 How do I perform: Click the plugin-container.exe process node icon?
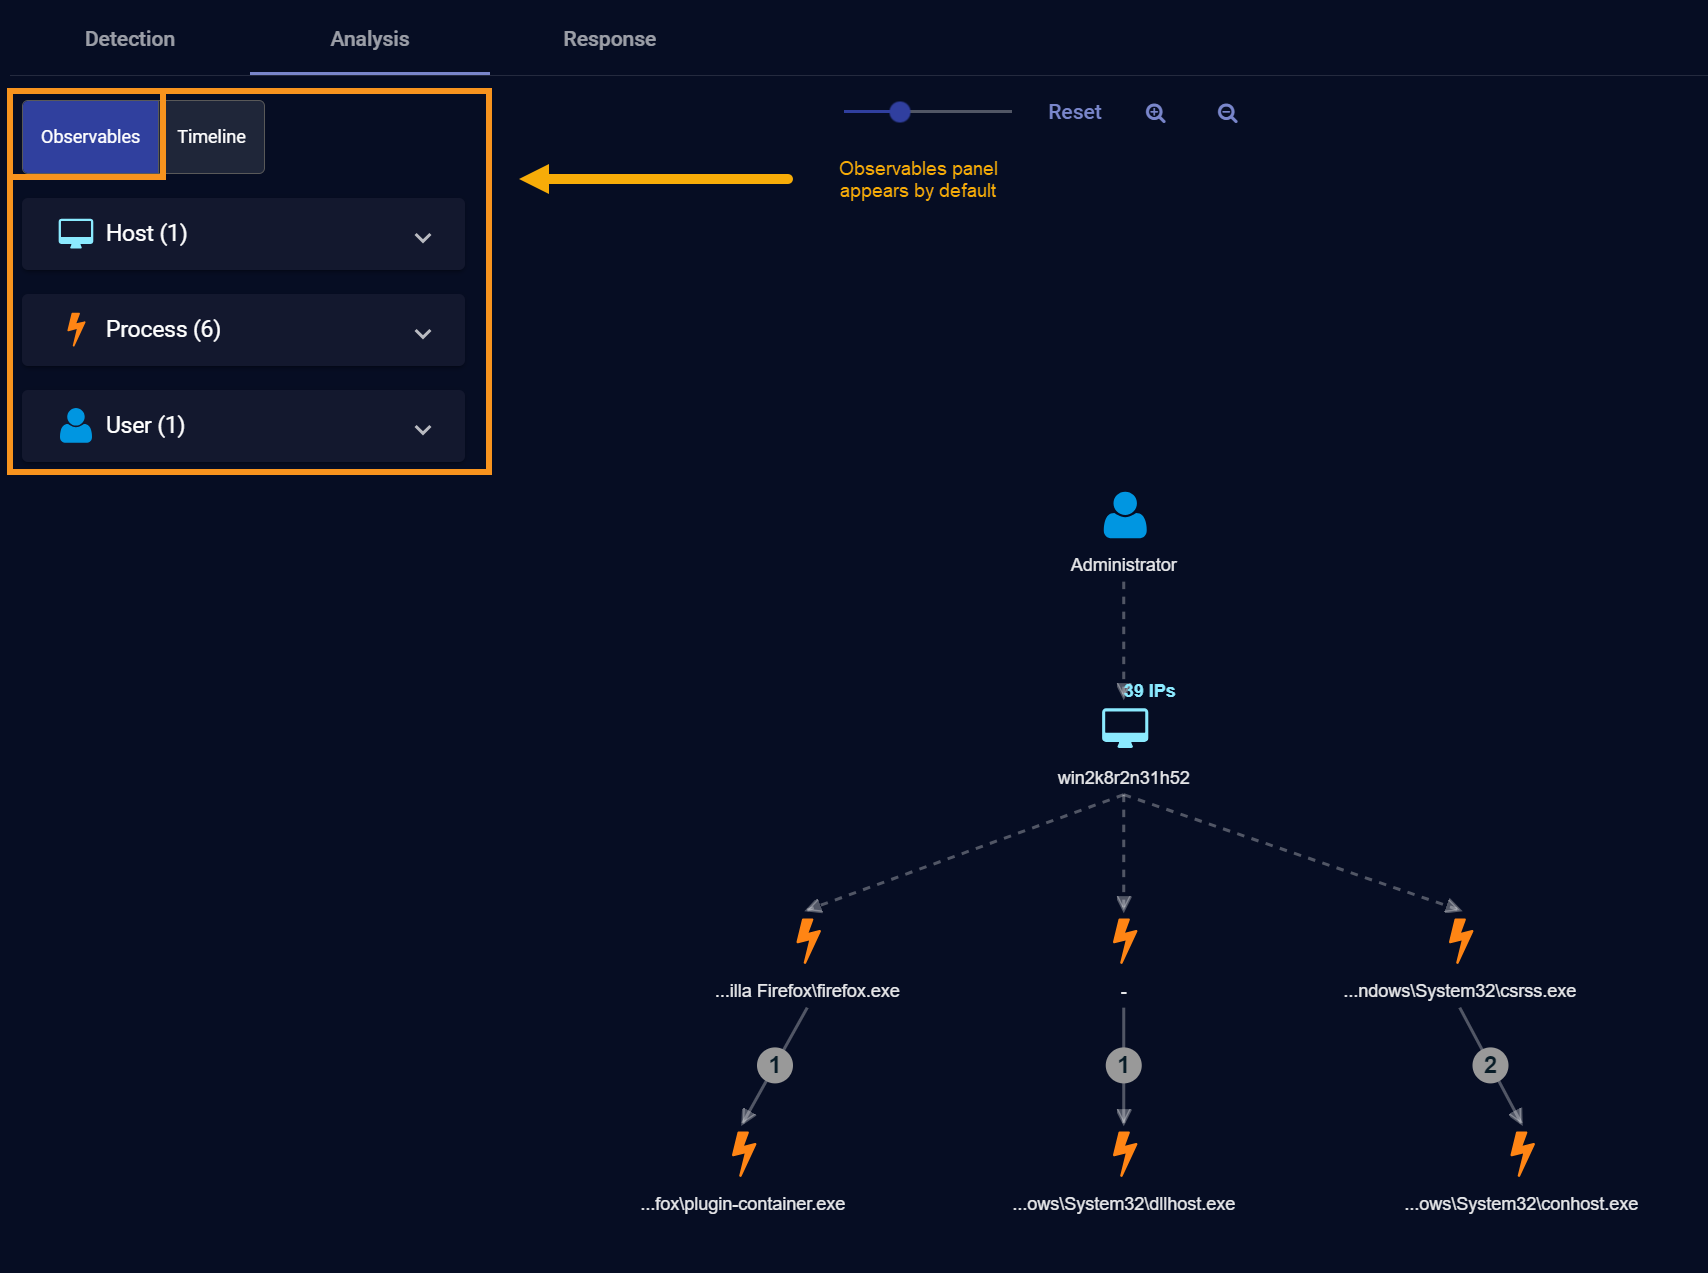click(x=743, y=1153)
